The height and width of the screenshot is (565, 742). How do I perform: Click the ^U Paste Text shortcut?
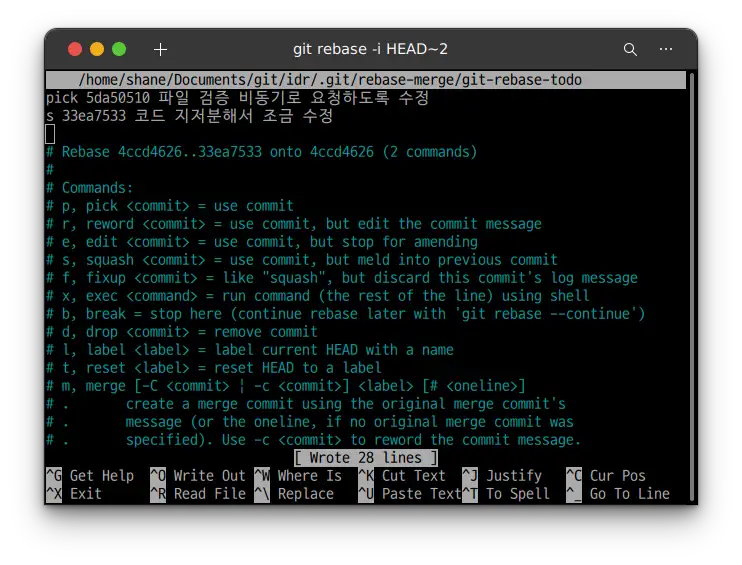click(x=410, y=494)
